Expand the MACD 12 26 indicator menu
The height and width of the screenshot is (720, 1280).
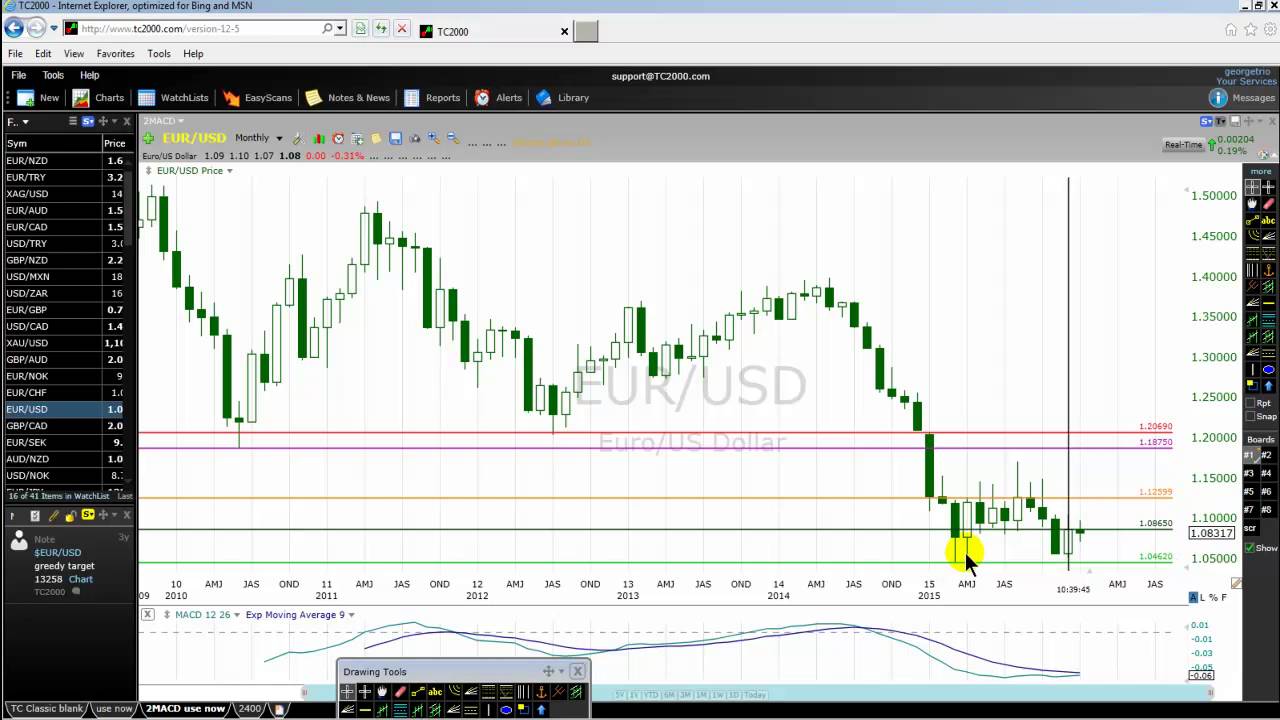tap(237, 615)
